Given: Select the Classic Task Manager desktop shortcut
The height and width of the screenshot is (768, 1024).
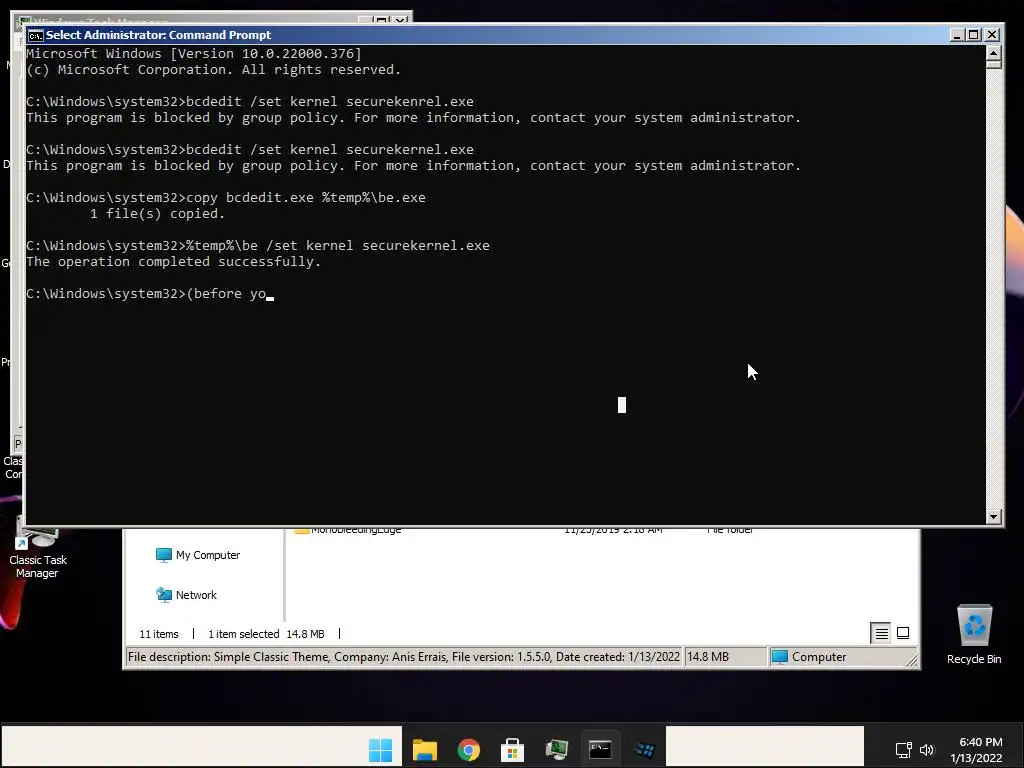Looking at the screenshot, I should [x=37, y=549].
